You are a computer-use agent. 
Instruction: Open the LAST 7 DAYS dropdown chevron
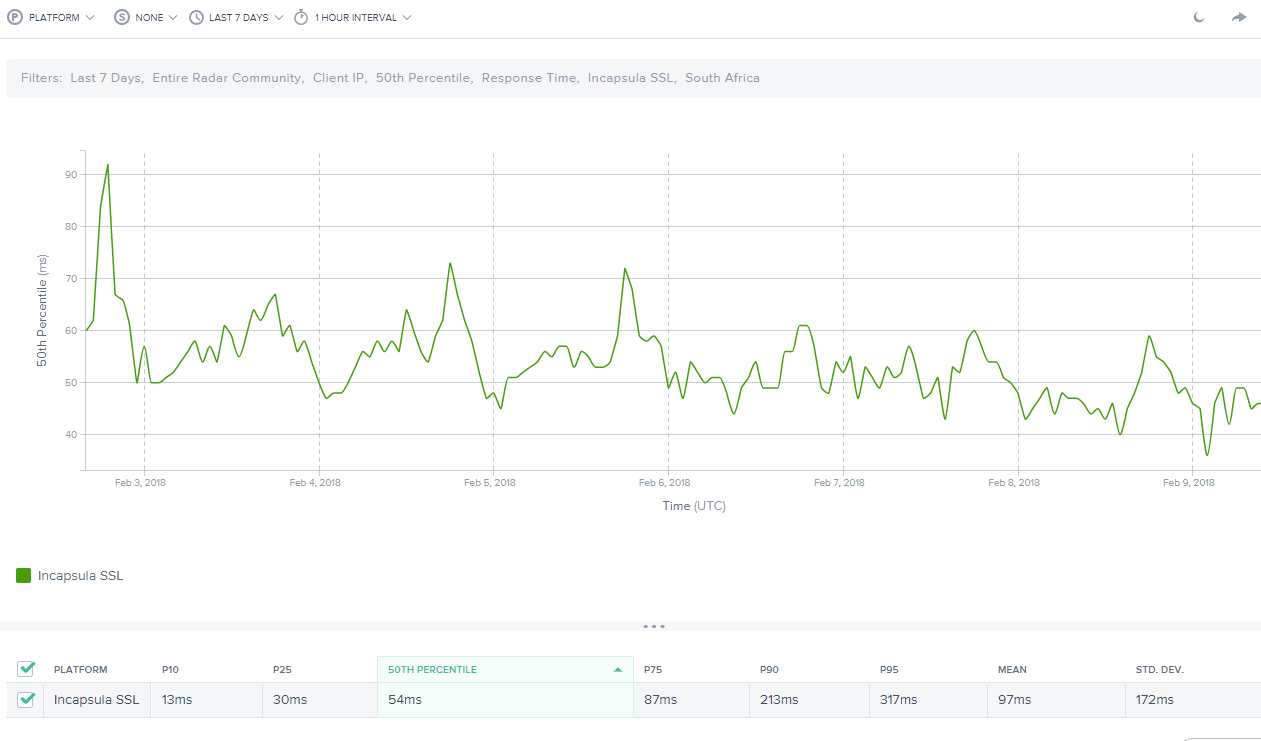[279, 18]
